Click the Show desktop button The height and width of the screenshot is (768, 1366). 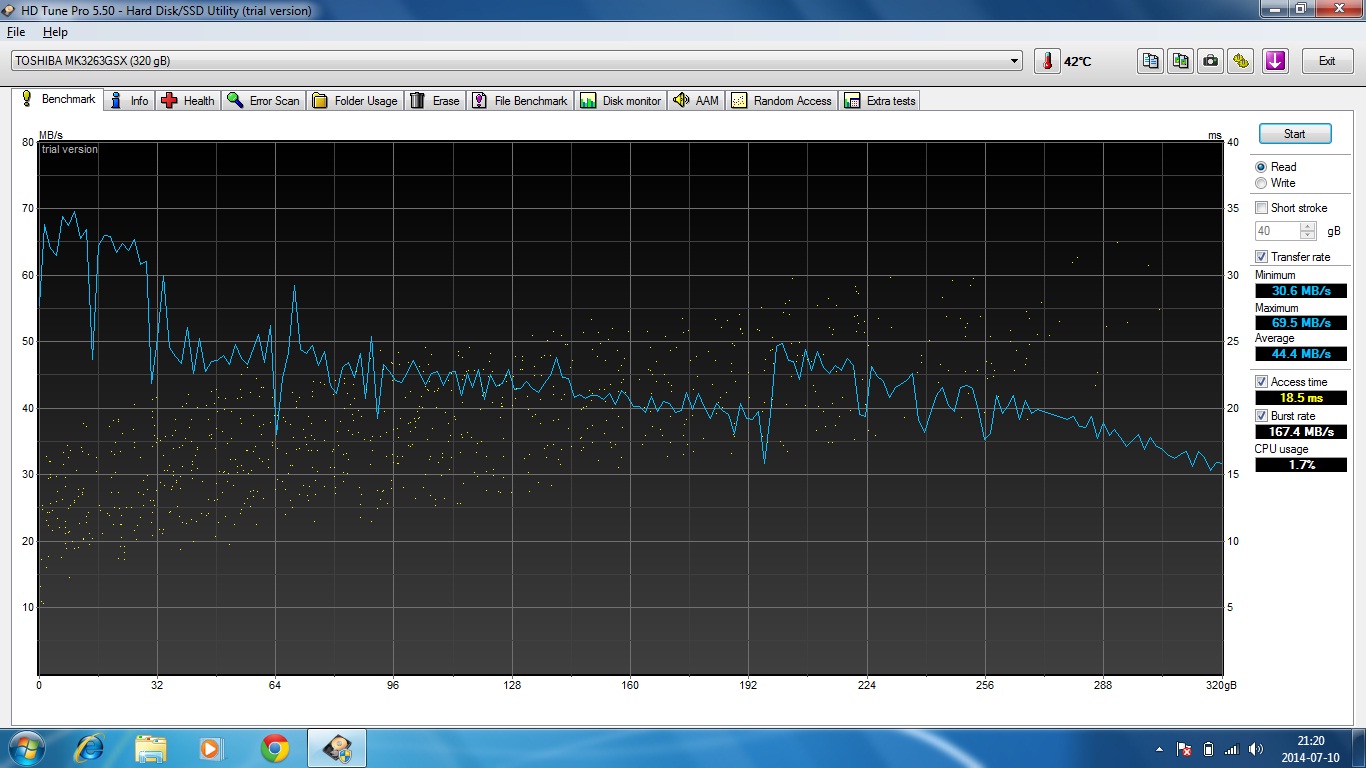pyautogui.click(x=1359, y=748)
